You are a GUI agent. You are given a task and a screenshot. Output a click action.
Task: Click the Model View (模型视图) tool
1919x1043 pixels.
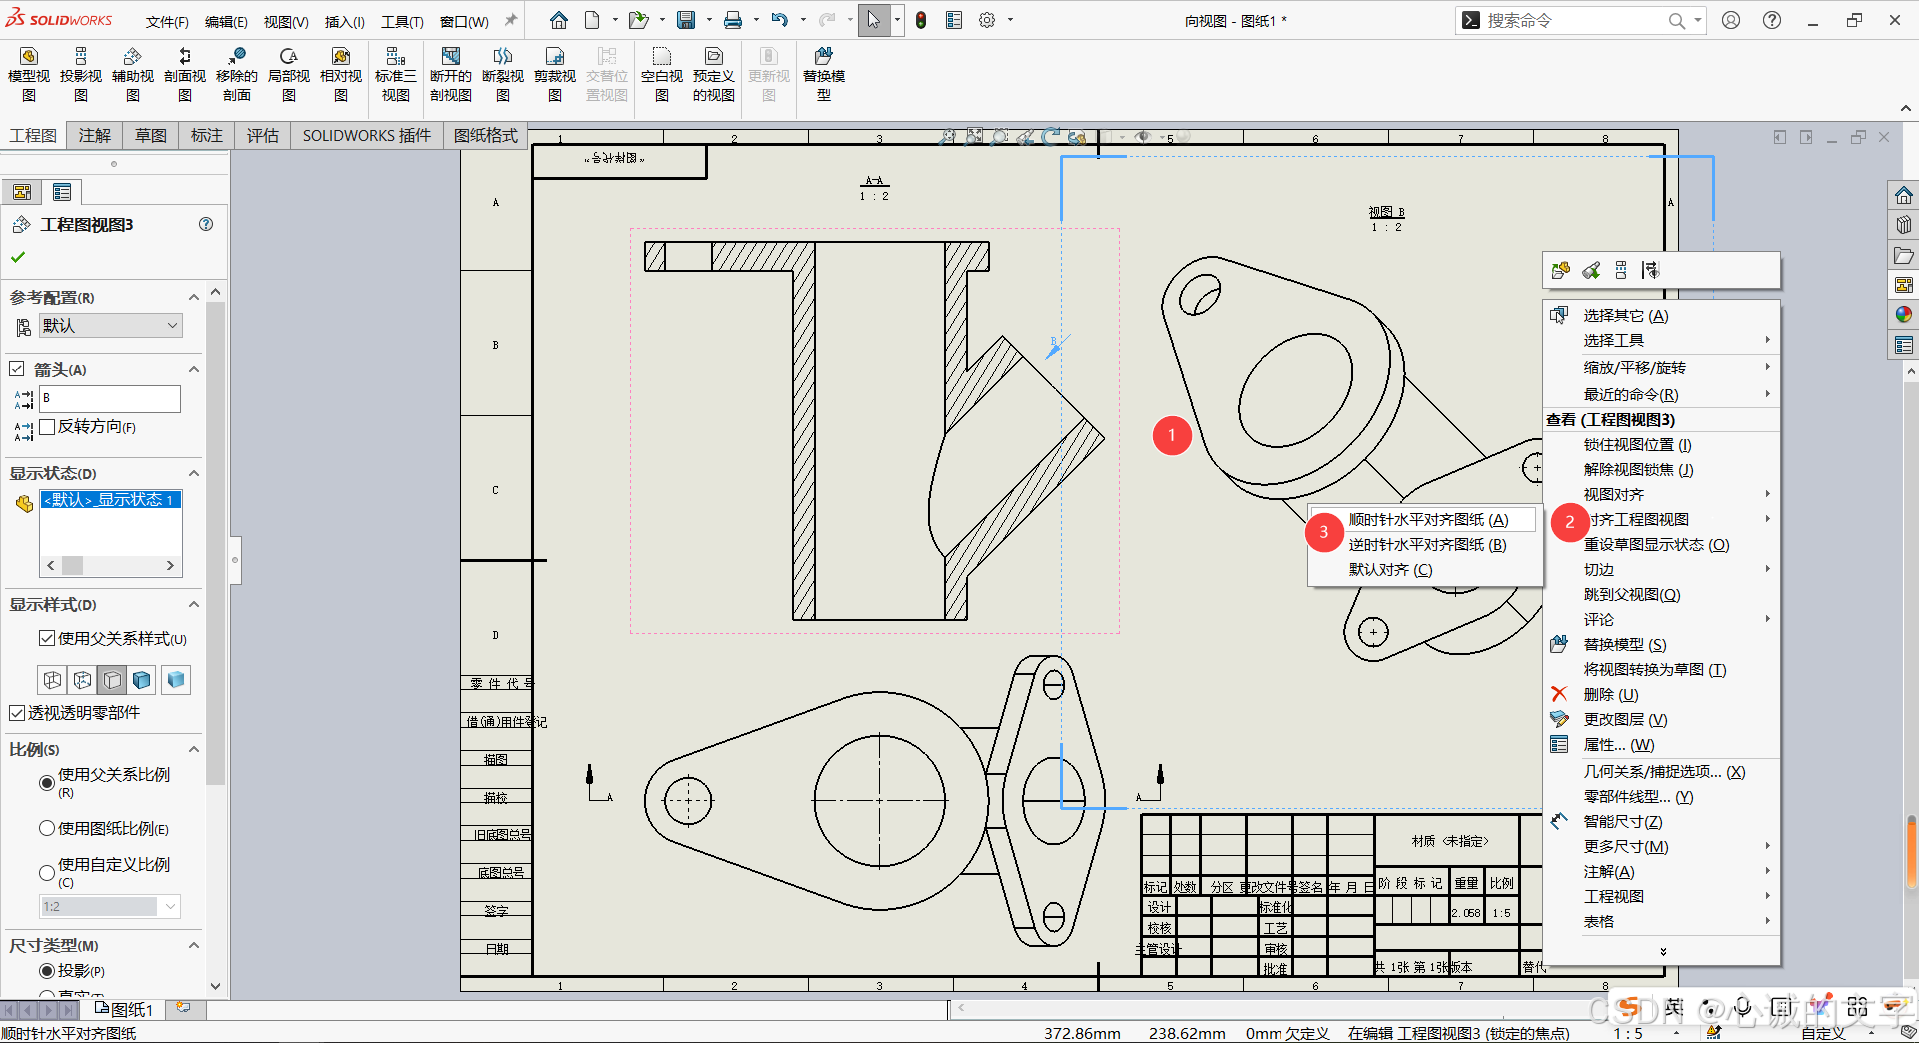click(x=29, y=74)
